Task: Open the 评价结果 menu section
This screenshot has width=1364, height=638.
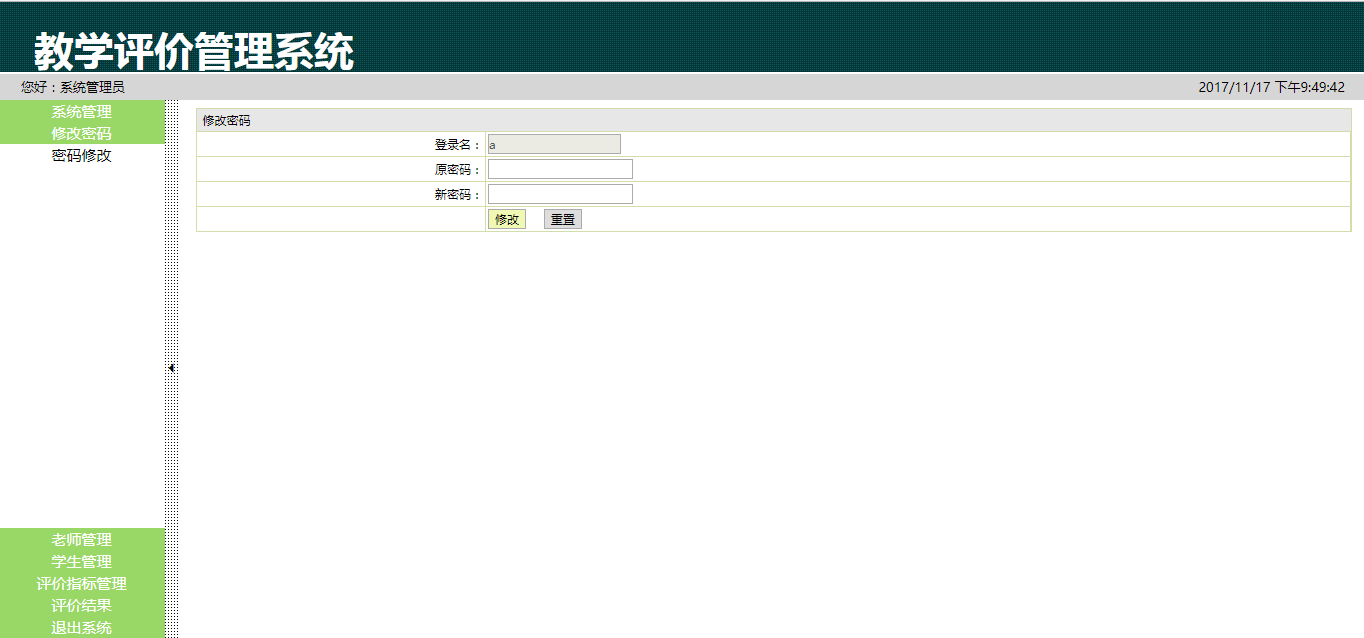Action: pos(82,605)
